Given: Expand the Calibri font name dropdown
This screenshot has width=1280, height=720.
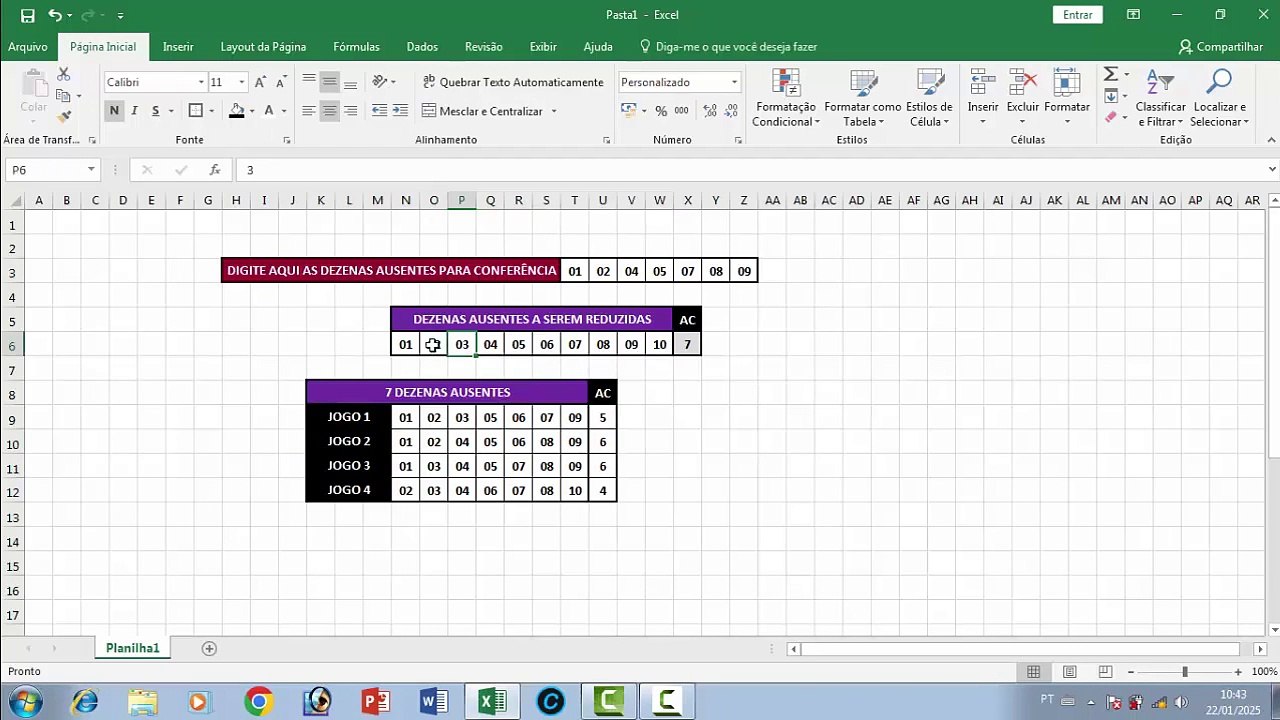Looking at the screenshot, I should pyautogui.click(x=201, y=82).
